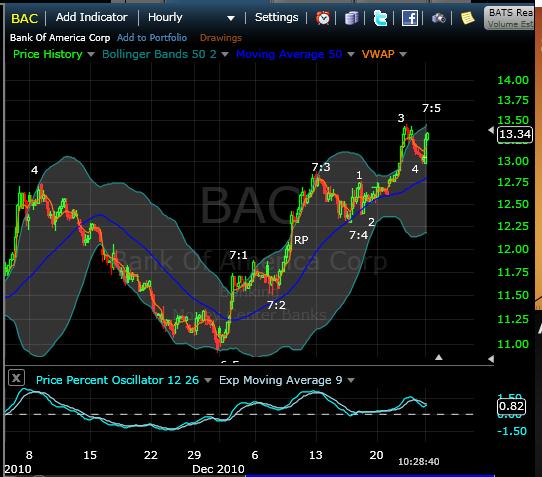This screenshot has height=477, width=542.
Task: Open the yellow sticky note icon
Action: [x=467, y=18]
